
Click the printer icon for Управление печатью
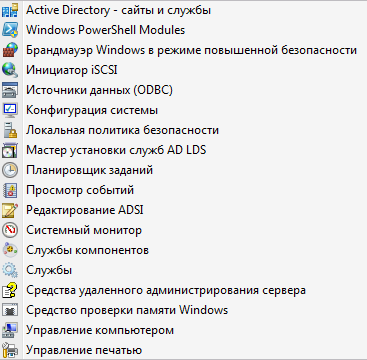(x=10, y=350)
